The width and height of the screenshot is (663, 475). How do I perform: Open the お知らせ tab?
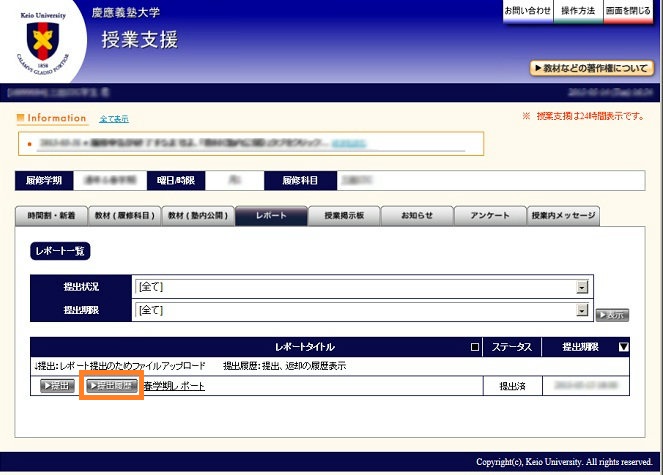(417, 216)
